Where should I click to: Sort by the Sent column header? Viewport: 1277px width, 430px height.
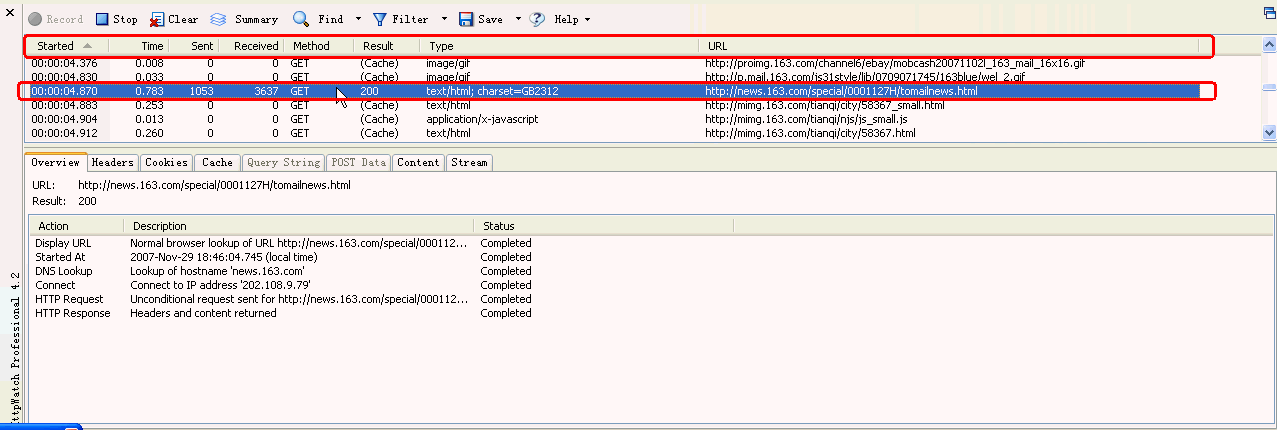193,46
